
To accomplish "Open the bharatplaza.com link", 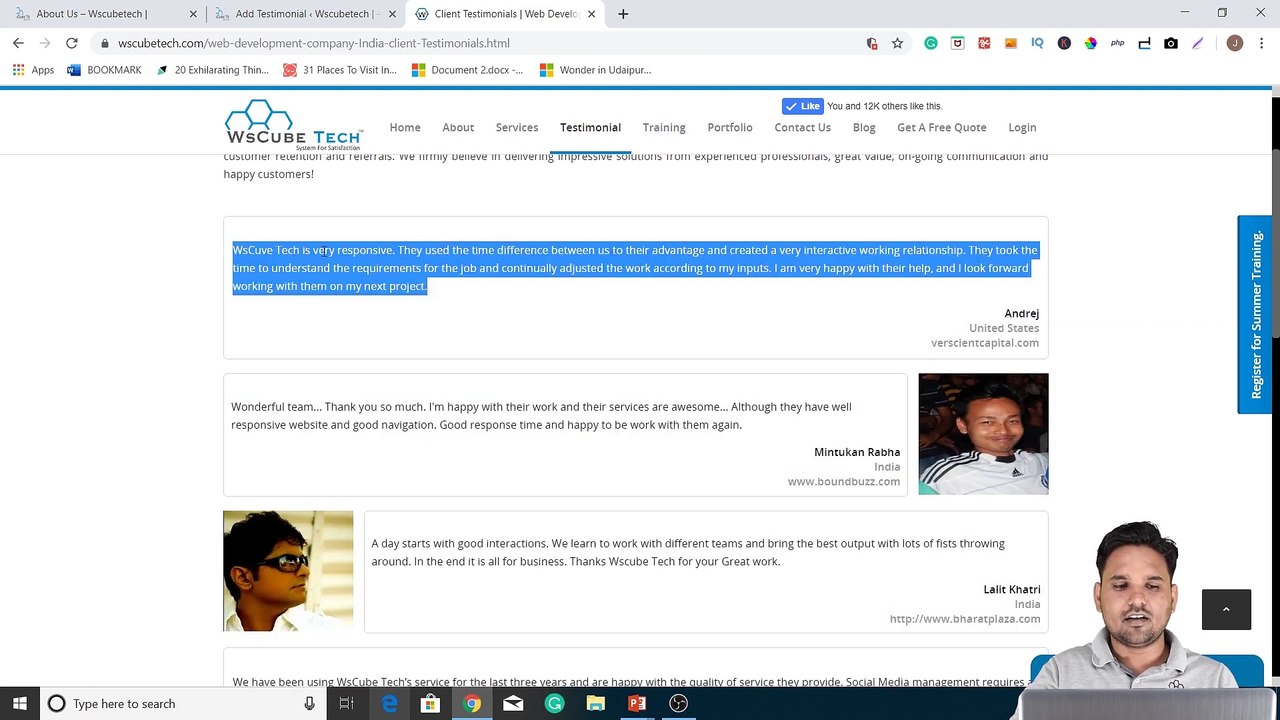I will coord(965,619).
